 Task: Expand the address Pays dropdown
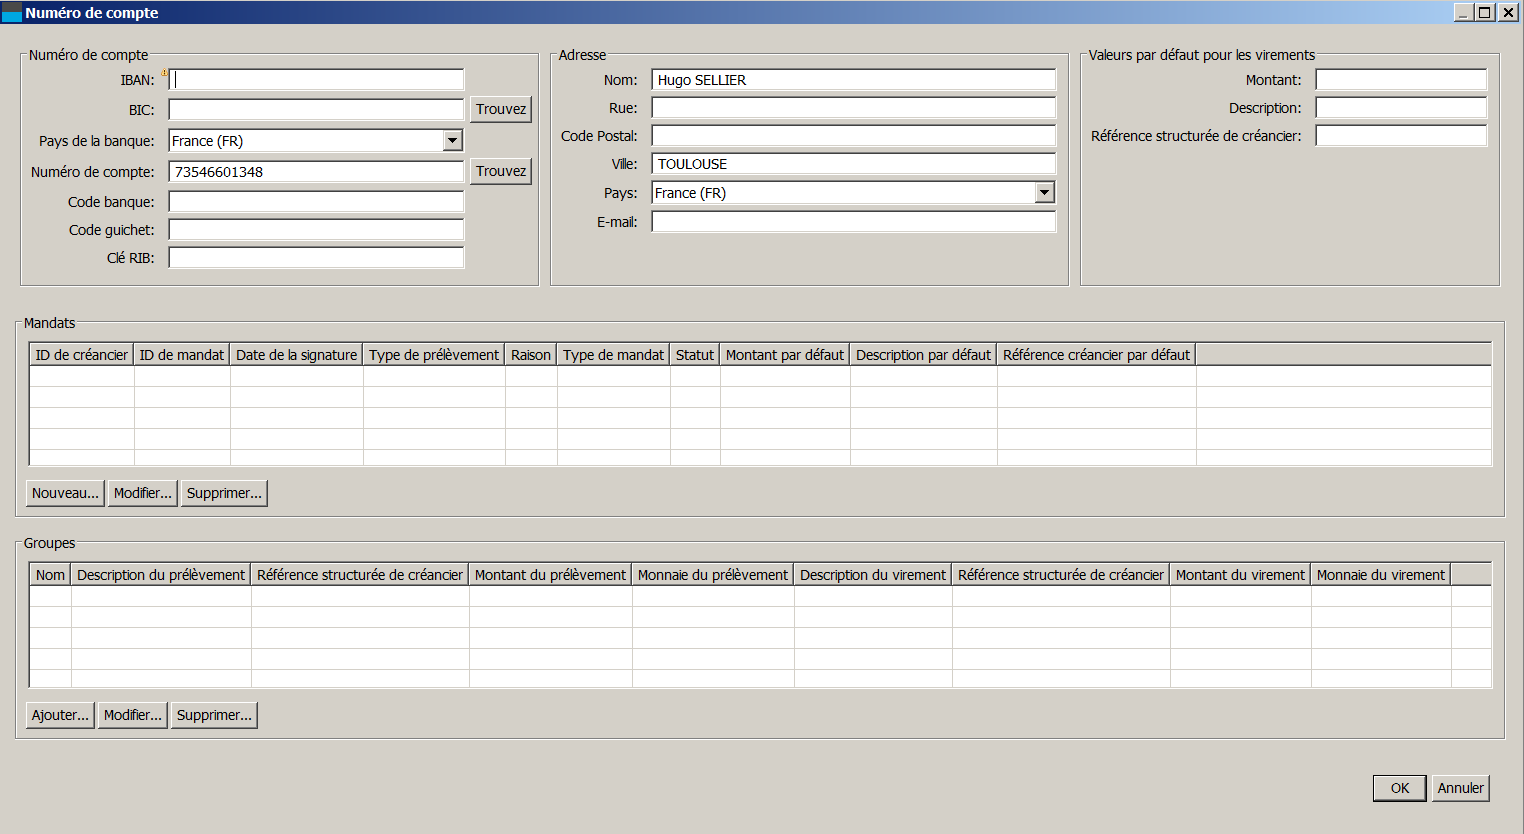pyautogui.click(x=1045, y=193)
